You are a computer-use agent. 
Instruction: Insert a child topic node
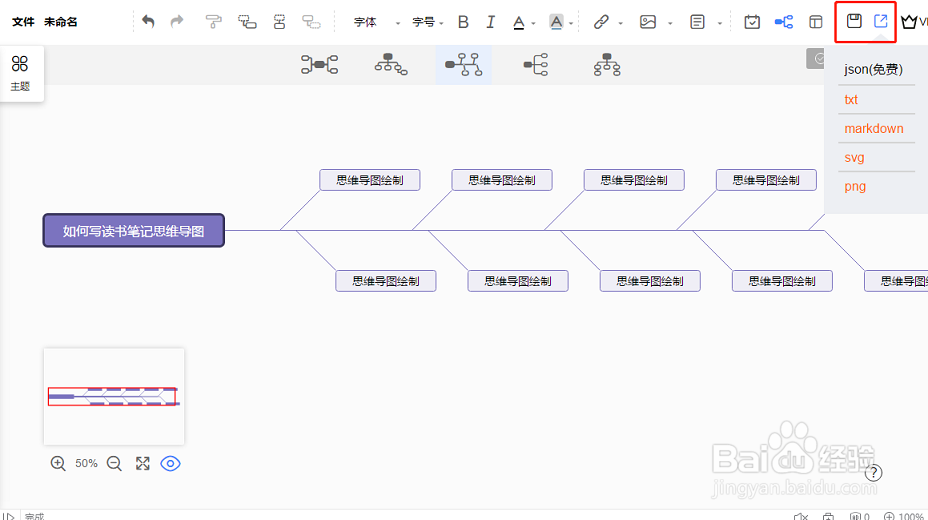point(247,22)
